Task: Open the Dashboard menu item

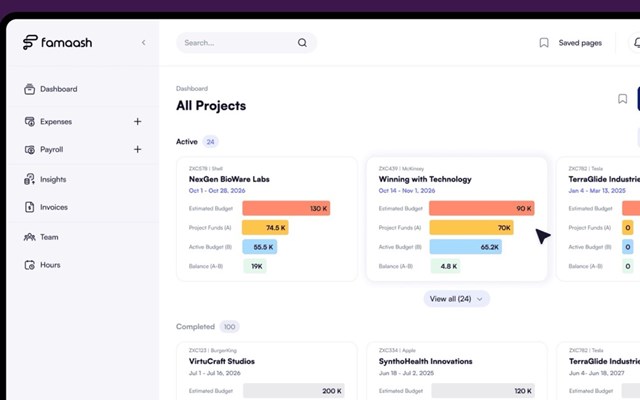Action: 58,89
